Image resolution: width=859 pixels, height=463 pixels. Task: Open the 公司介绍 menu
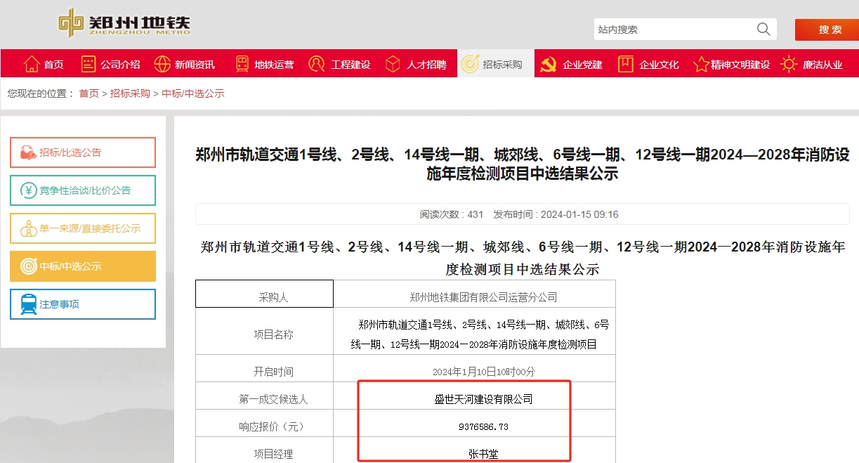[110, 64]
